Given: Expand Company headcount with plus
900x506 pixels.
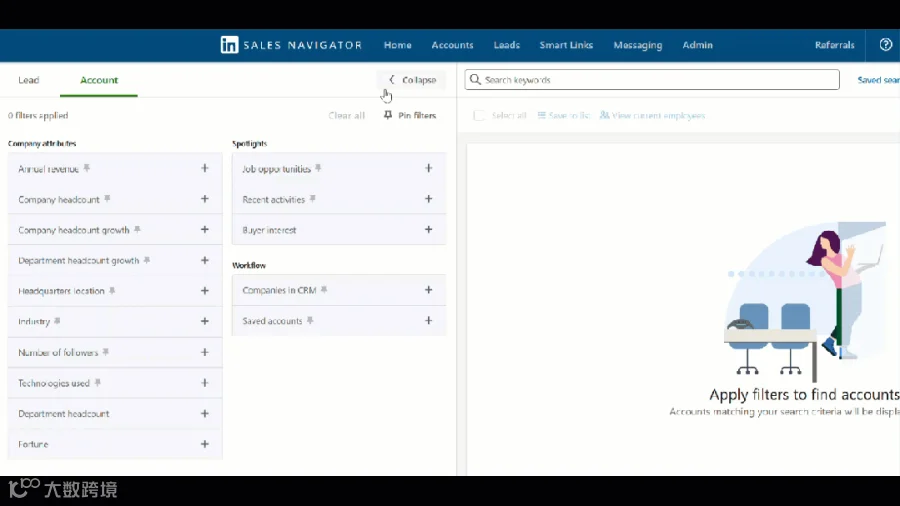Looking at the screenshot, I should tap(205, 198).
